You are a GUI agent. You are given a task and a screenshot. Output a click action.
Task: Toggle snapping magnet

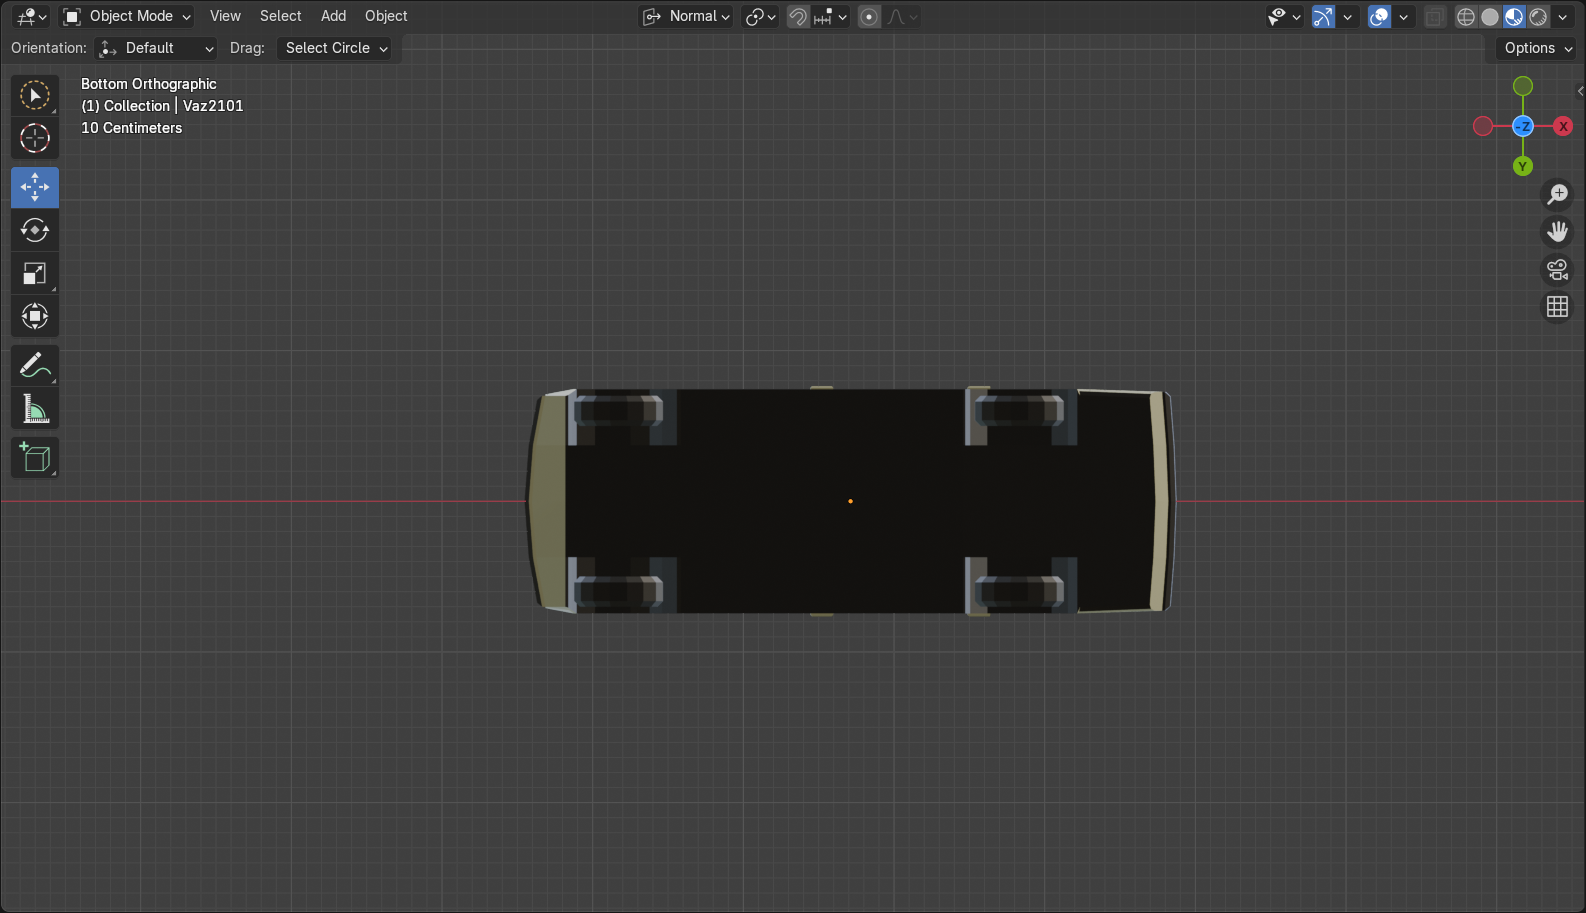(798, 16)
